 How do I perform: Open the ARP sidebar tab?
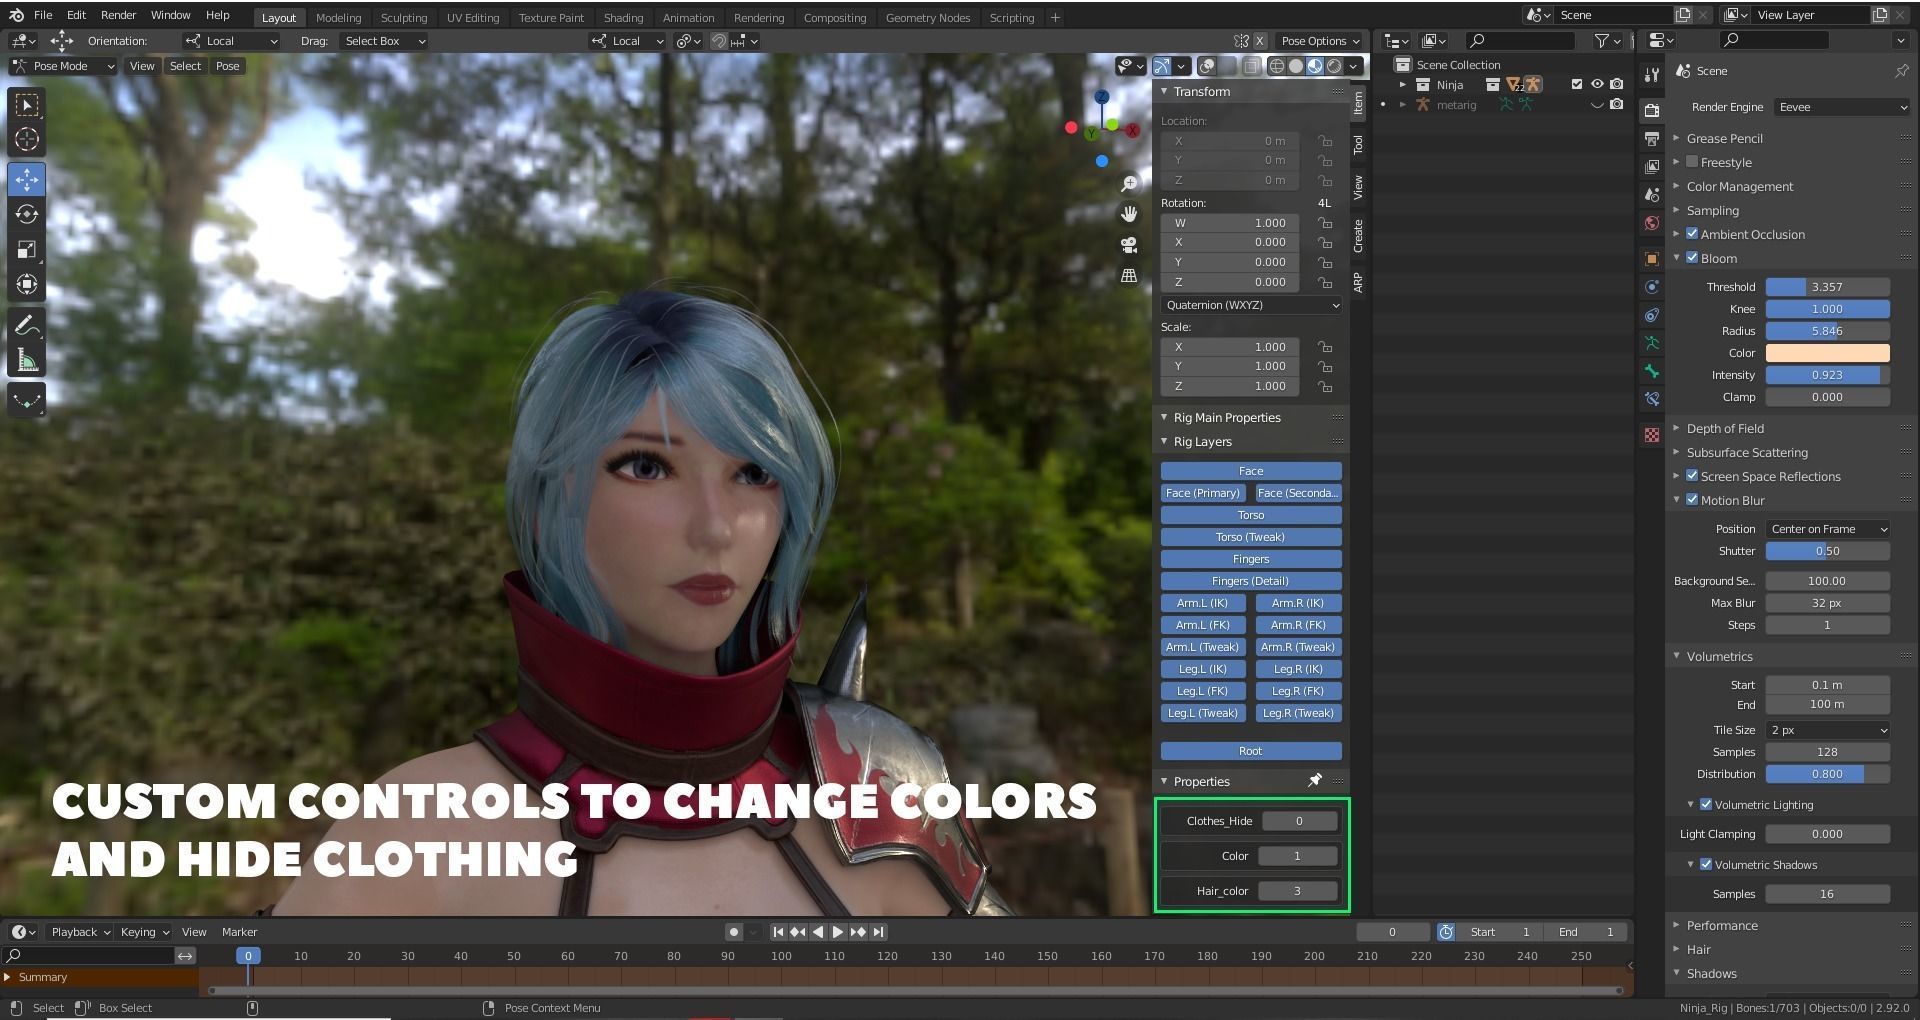tap(1358, 282)
